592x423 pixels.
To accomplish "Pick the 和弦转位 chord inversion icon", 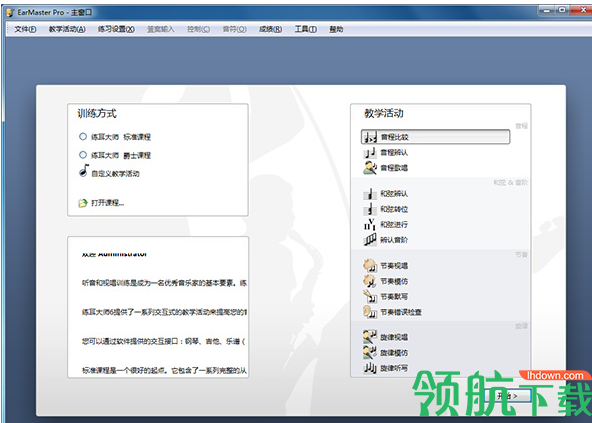I will pyautogui.click(x=370, y=209).
